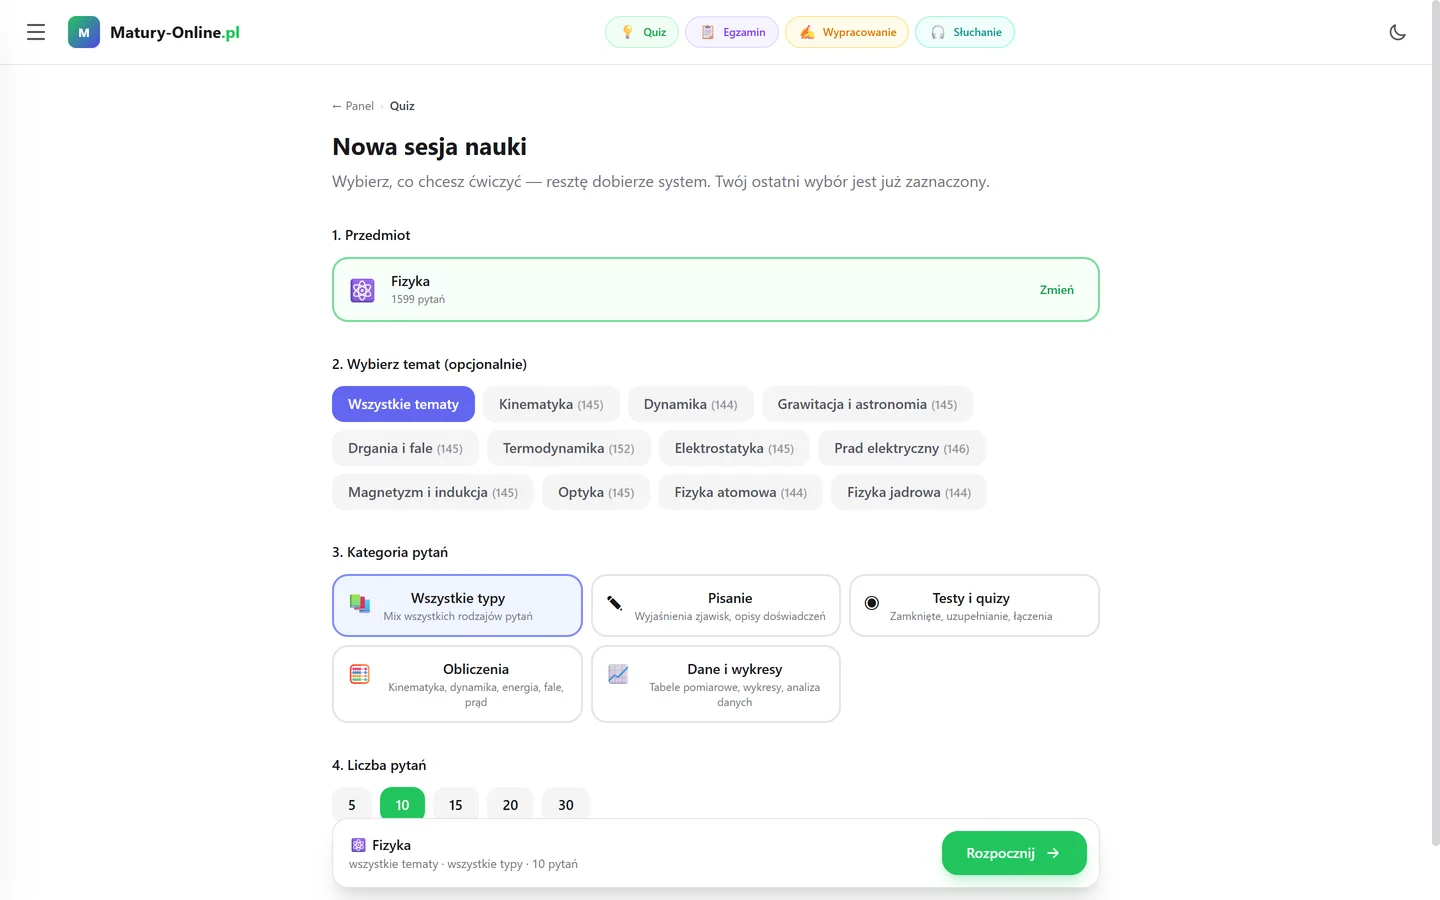
Task: Click the page vertical scrollbar
Action: pos(1435,425)
